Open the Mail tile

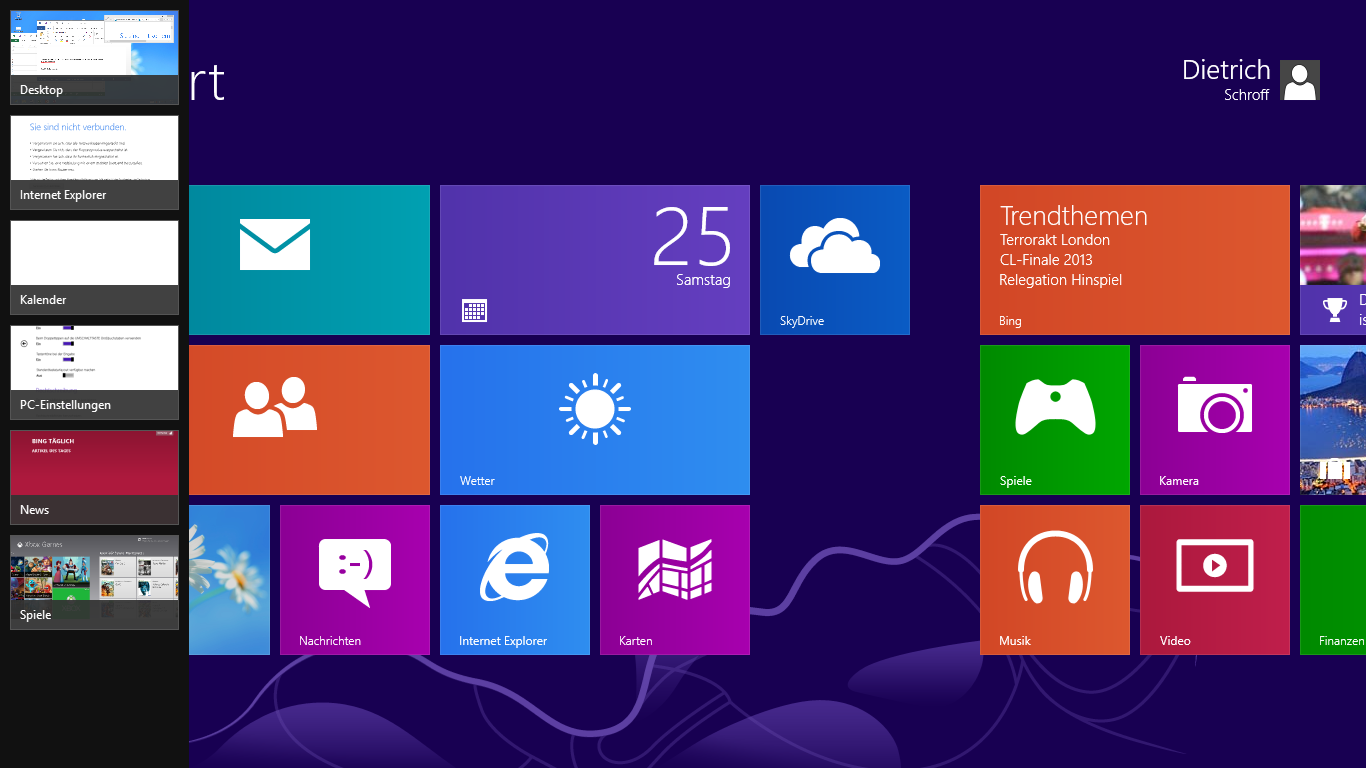(x=309, y=259)
